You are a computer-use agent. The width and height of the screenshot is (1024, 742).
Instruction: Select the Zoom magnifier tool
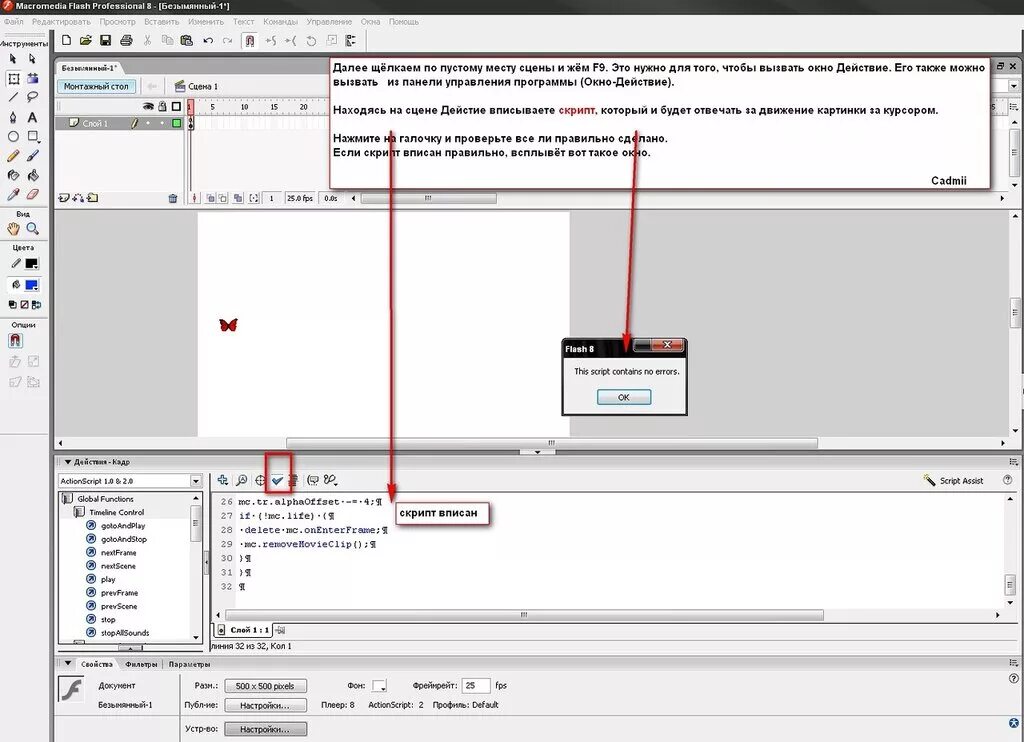32,229
